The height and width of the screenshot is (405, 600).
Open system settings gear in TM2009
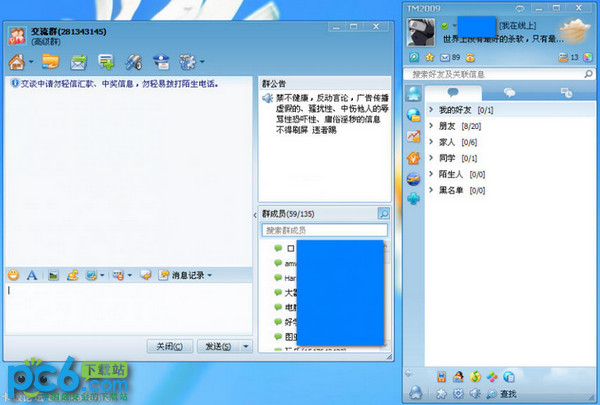tap(458, 394)
